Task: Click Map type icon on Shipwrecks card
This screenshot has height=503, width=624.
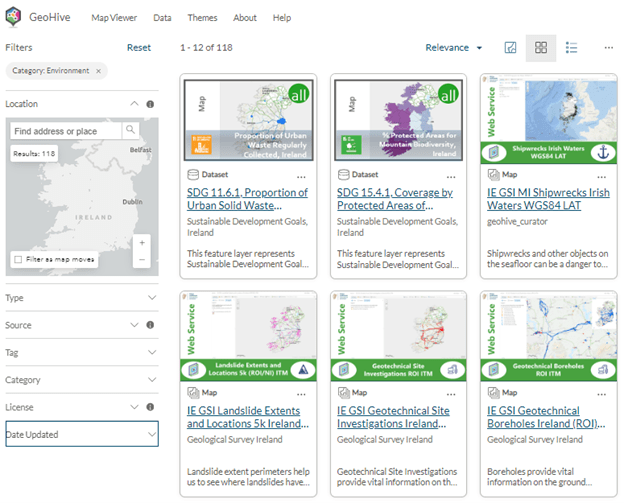Action: pos(493,174)
